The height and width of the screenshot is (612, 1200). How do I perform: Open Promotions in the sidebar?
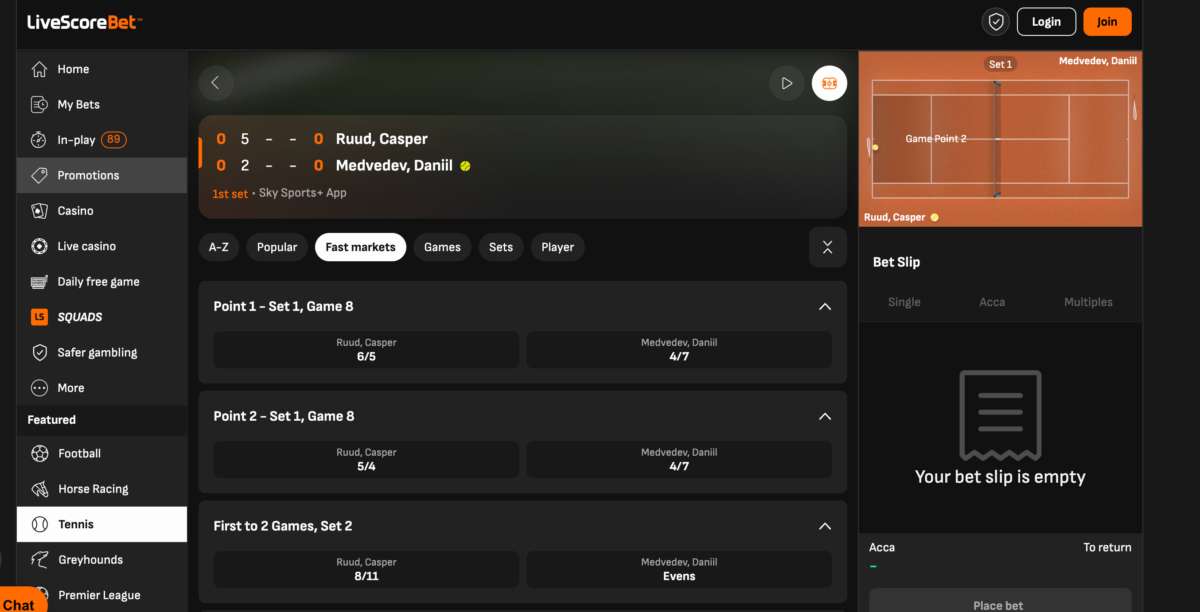point(102,175)
